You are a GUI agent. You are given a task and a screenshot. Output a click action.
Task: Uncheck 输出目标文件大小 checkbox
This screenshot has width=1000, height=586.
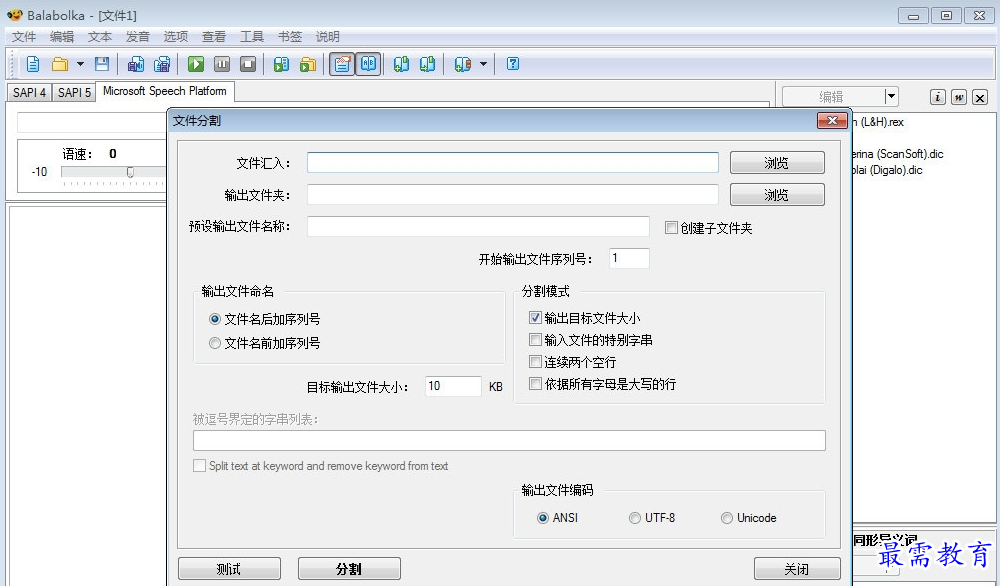(x=535, y=318)
